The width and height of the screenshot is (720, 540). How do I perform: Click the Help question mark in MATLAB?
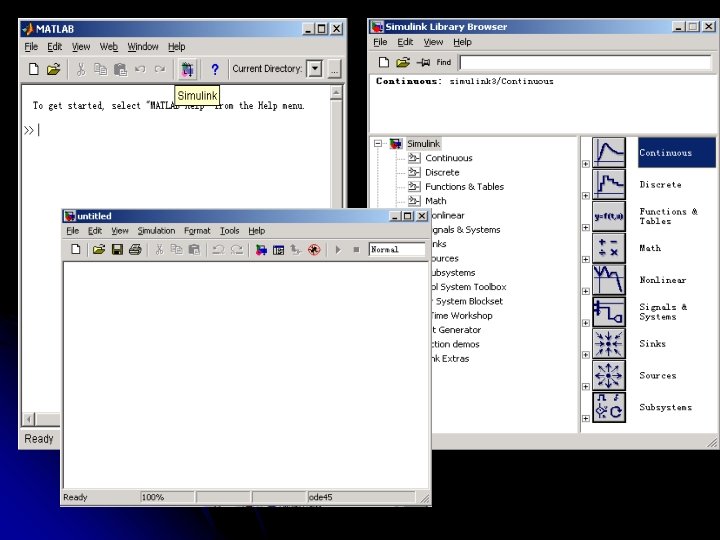(214, 69)
